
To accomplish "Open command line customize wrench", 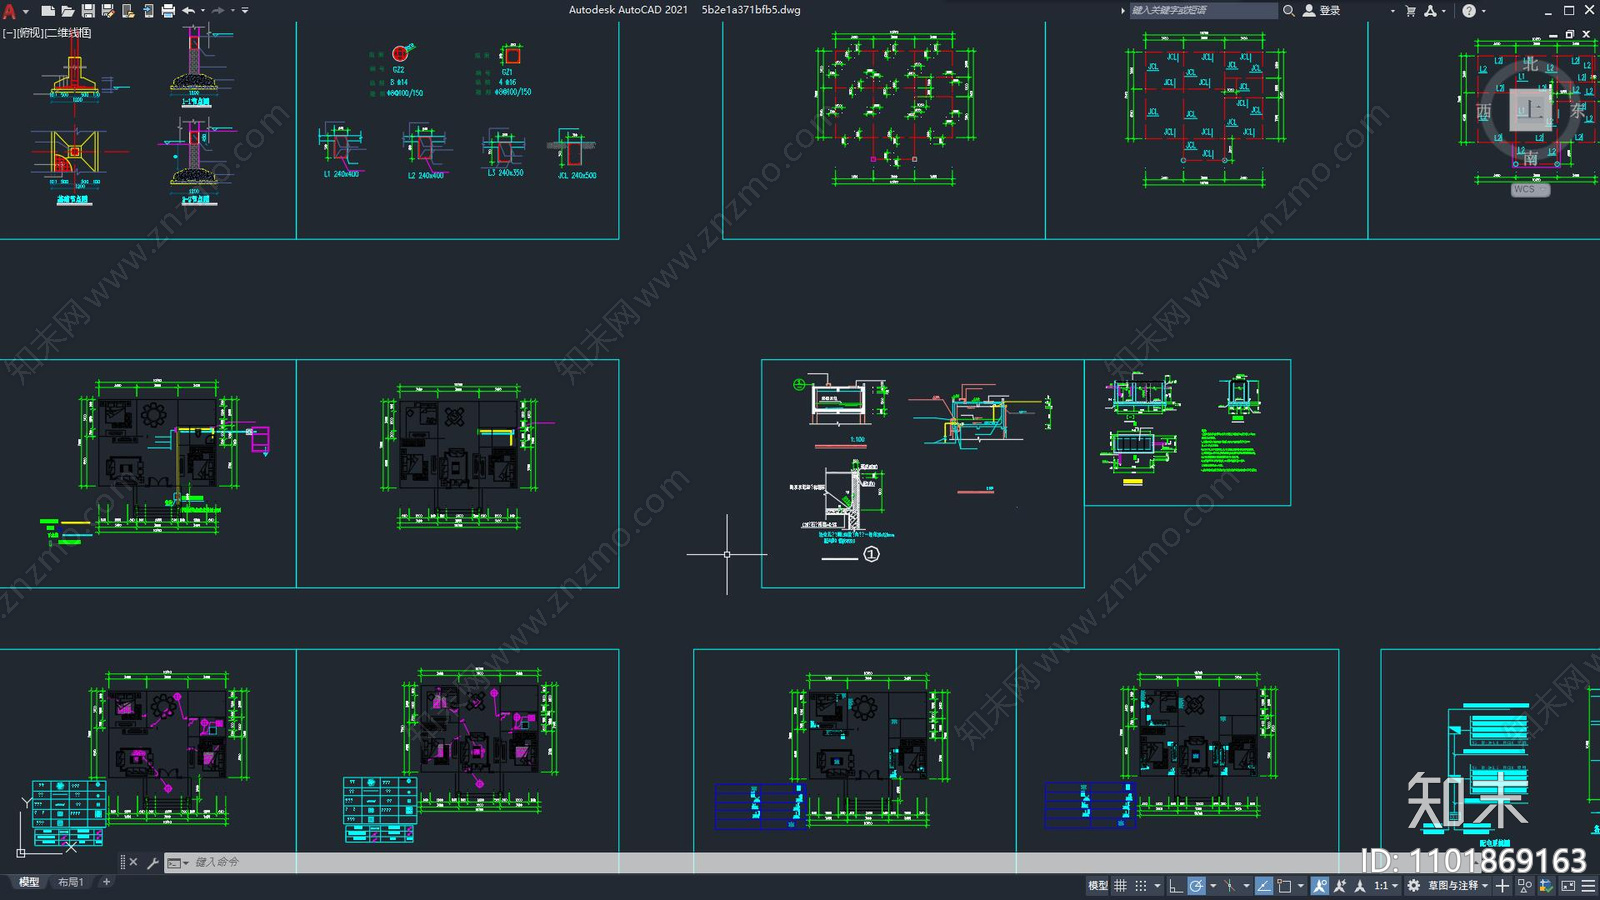I will (x=153, y=862).
